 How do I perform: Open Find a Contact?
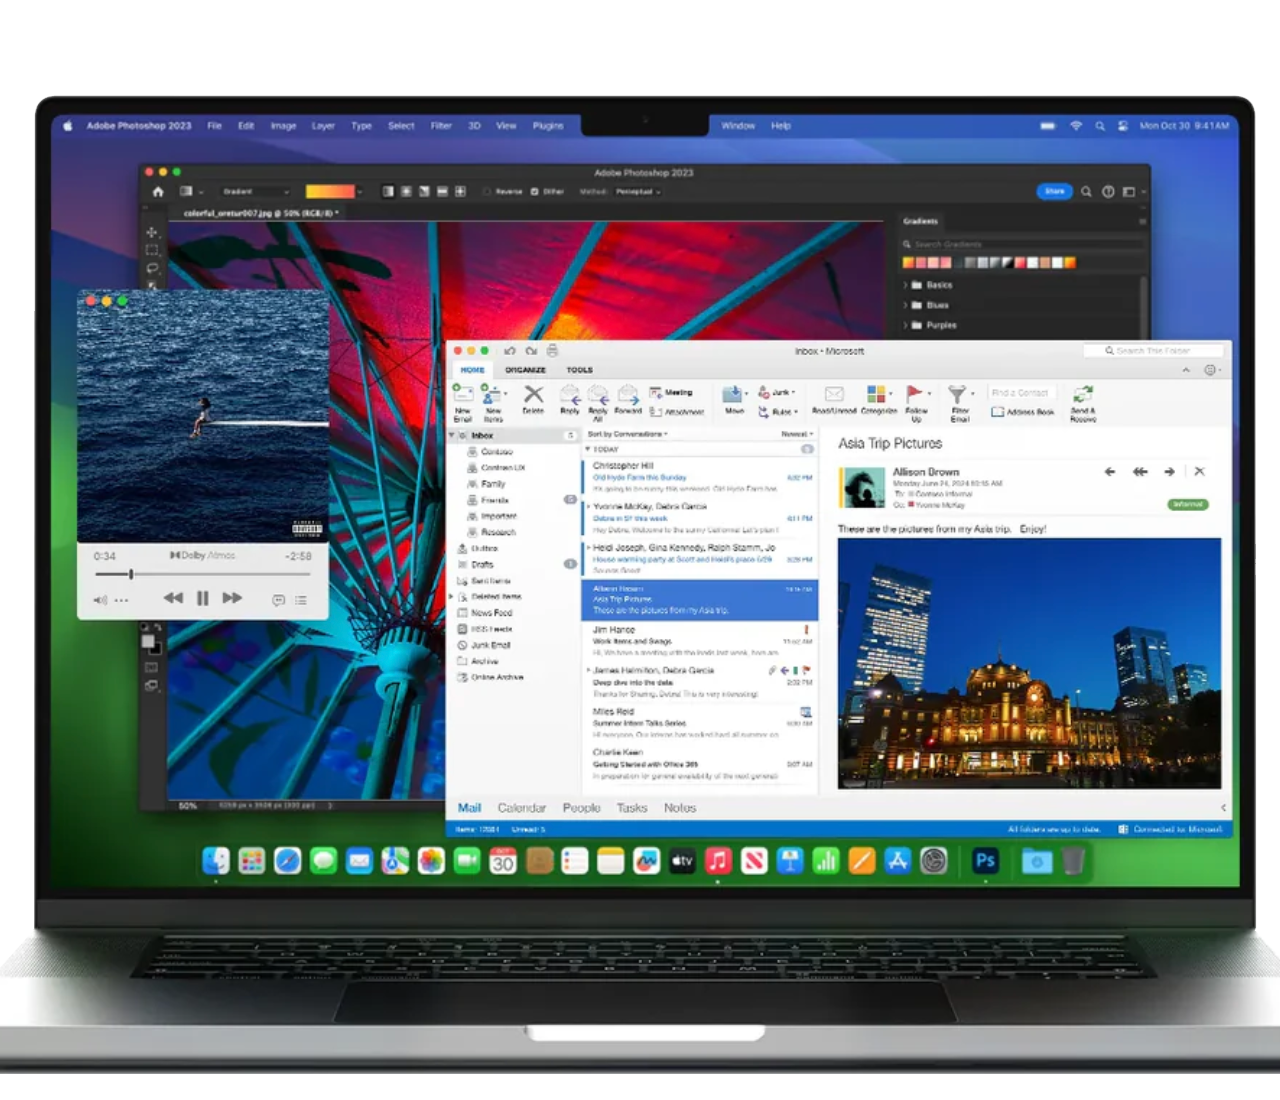click(1021, 391)
